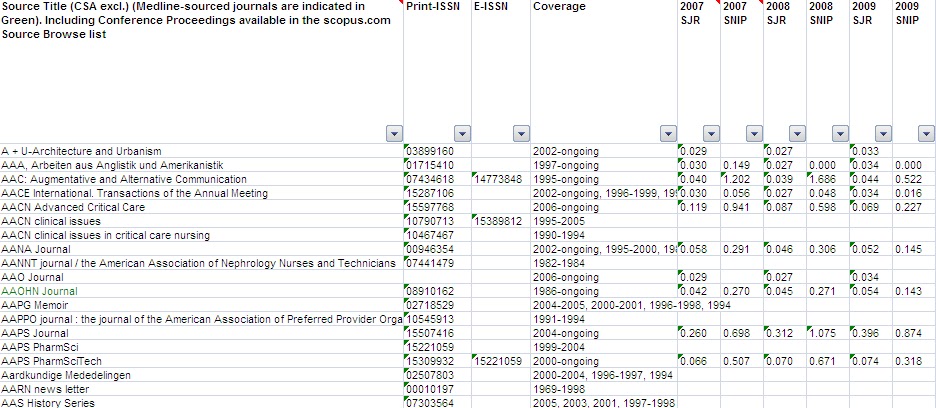Open the 2008 SJR filter dropdown
This screenshot has height=408, width=936.
798,133
